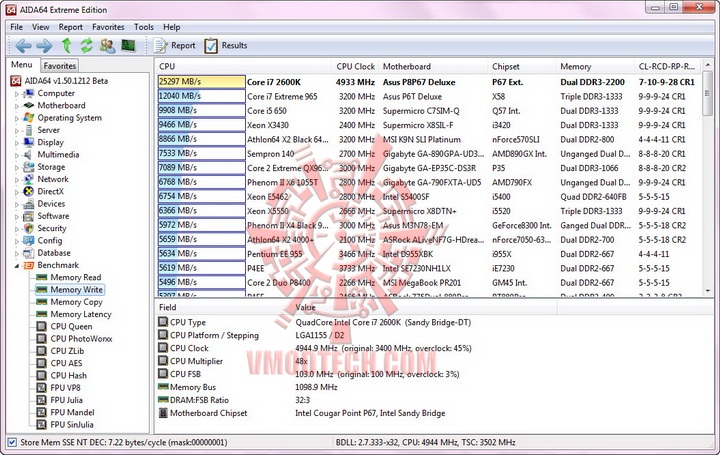The height and width of the screenshot is (455, 720).
Task: Click the Forward navigation arrow
Action: pyautogui.click(x=44, y=45)
